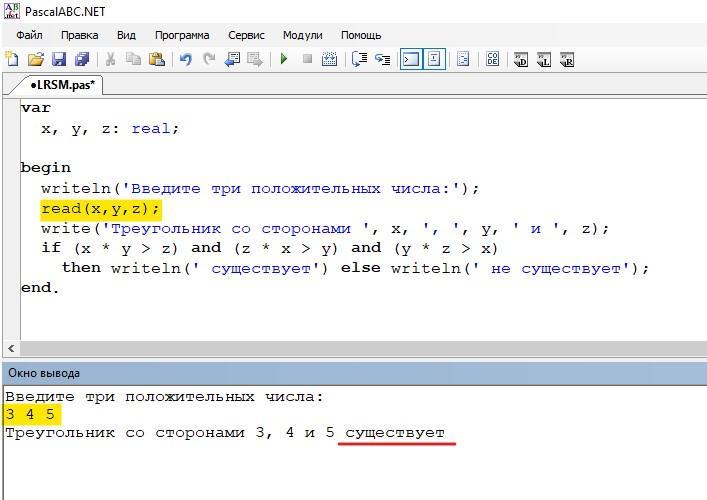Image resolution: width=707 pixels, height=500 pixels.
Task: Paste with the clipboard toolbar icon
Action: tap(156, 59)
